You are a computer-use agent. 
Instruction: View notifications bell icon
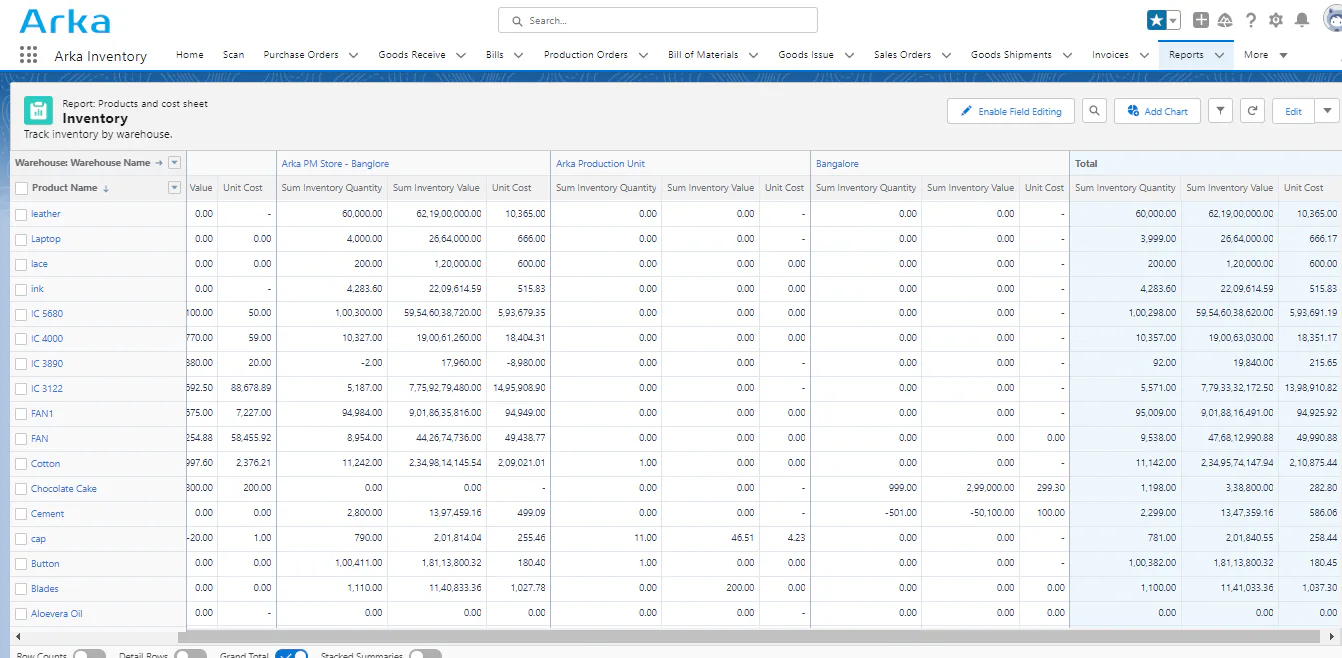click(x=1302, y=20)
